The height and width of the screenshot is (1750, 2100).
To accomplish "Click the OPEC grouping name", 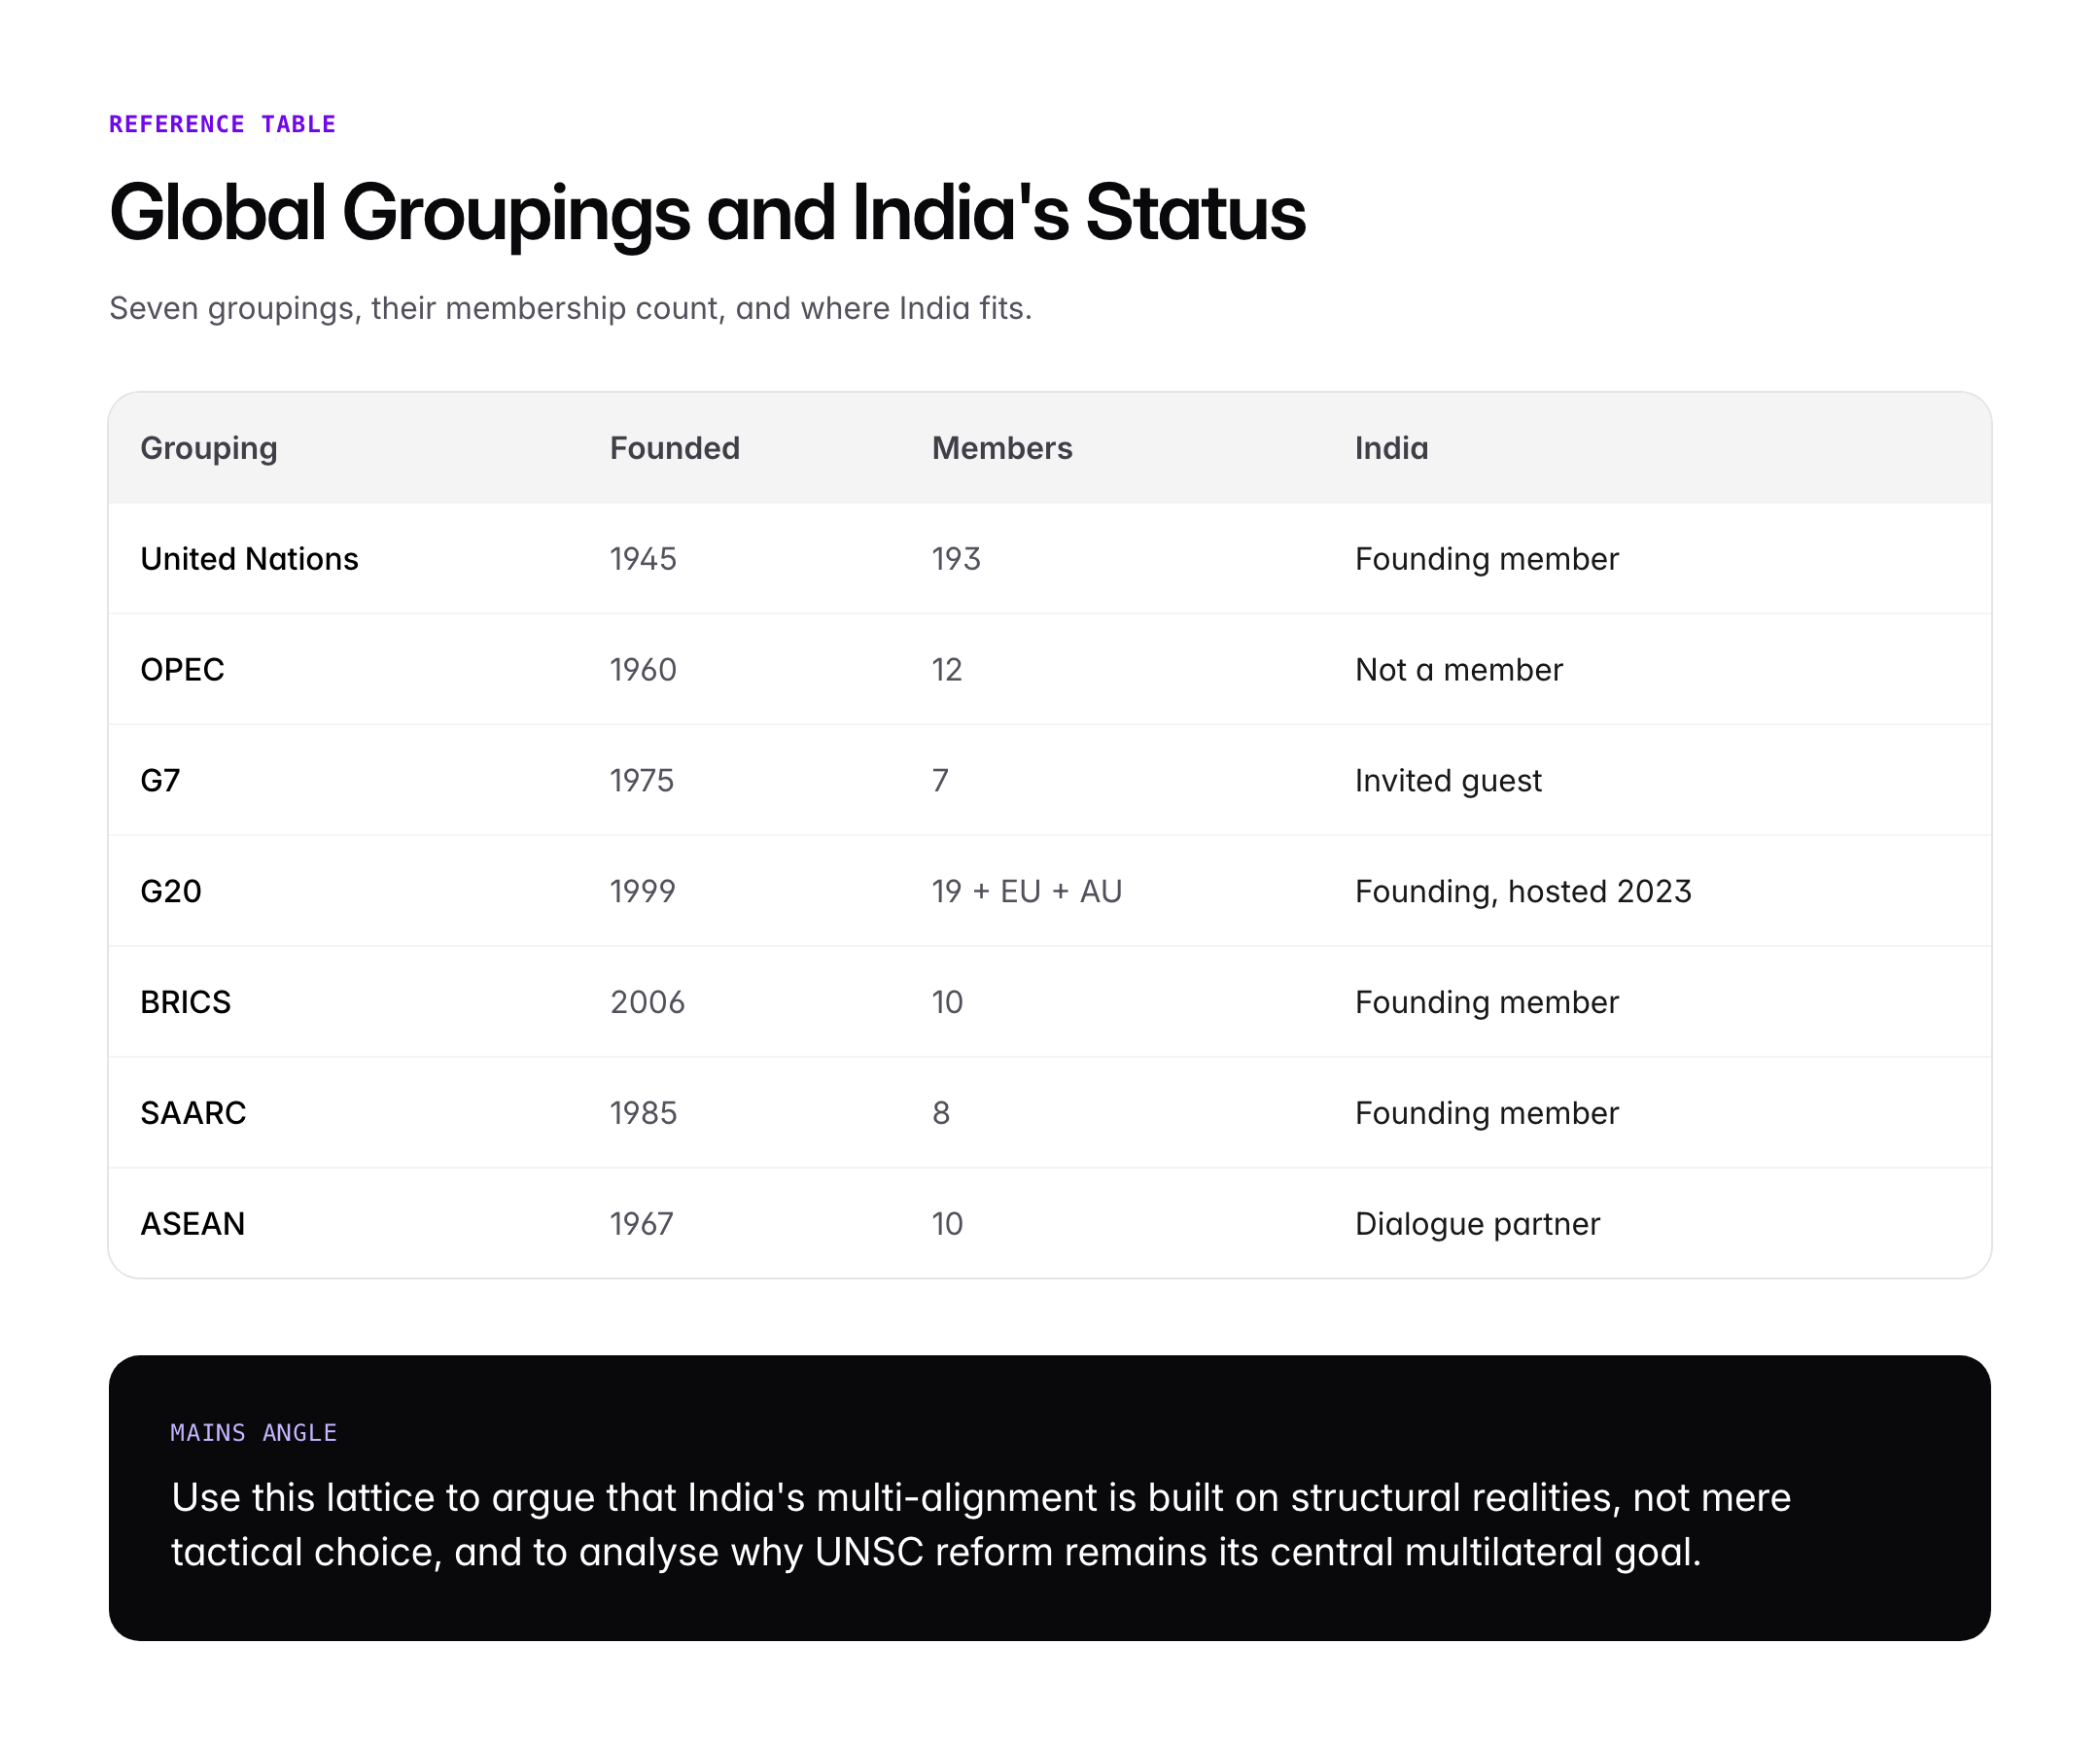I will pos(182,669).
